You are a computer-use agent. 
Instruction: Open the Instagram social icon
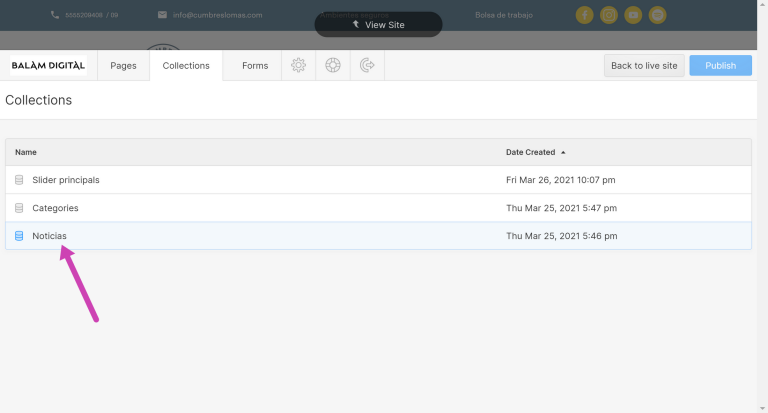click(609, 15)
